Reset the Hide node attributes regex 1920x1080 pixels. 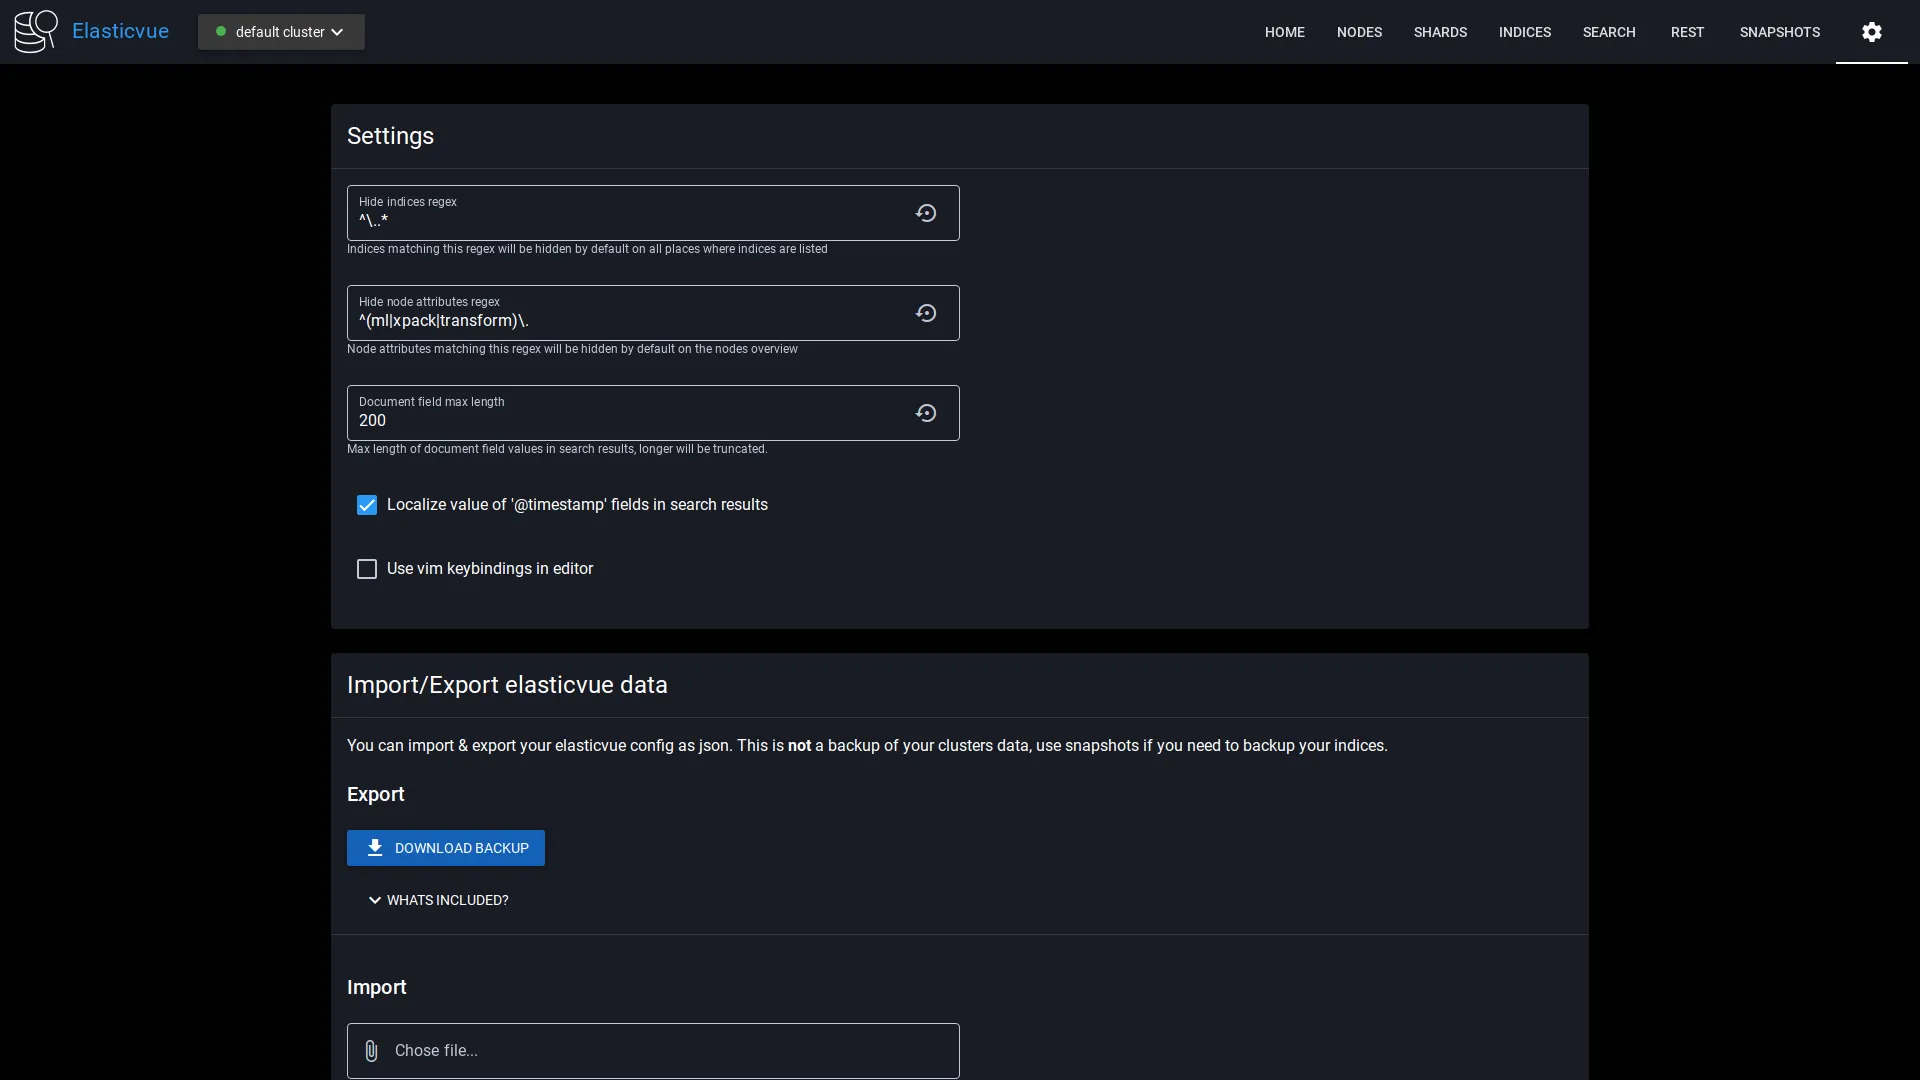pyautogui.click(x=926, y=313)
